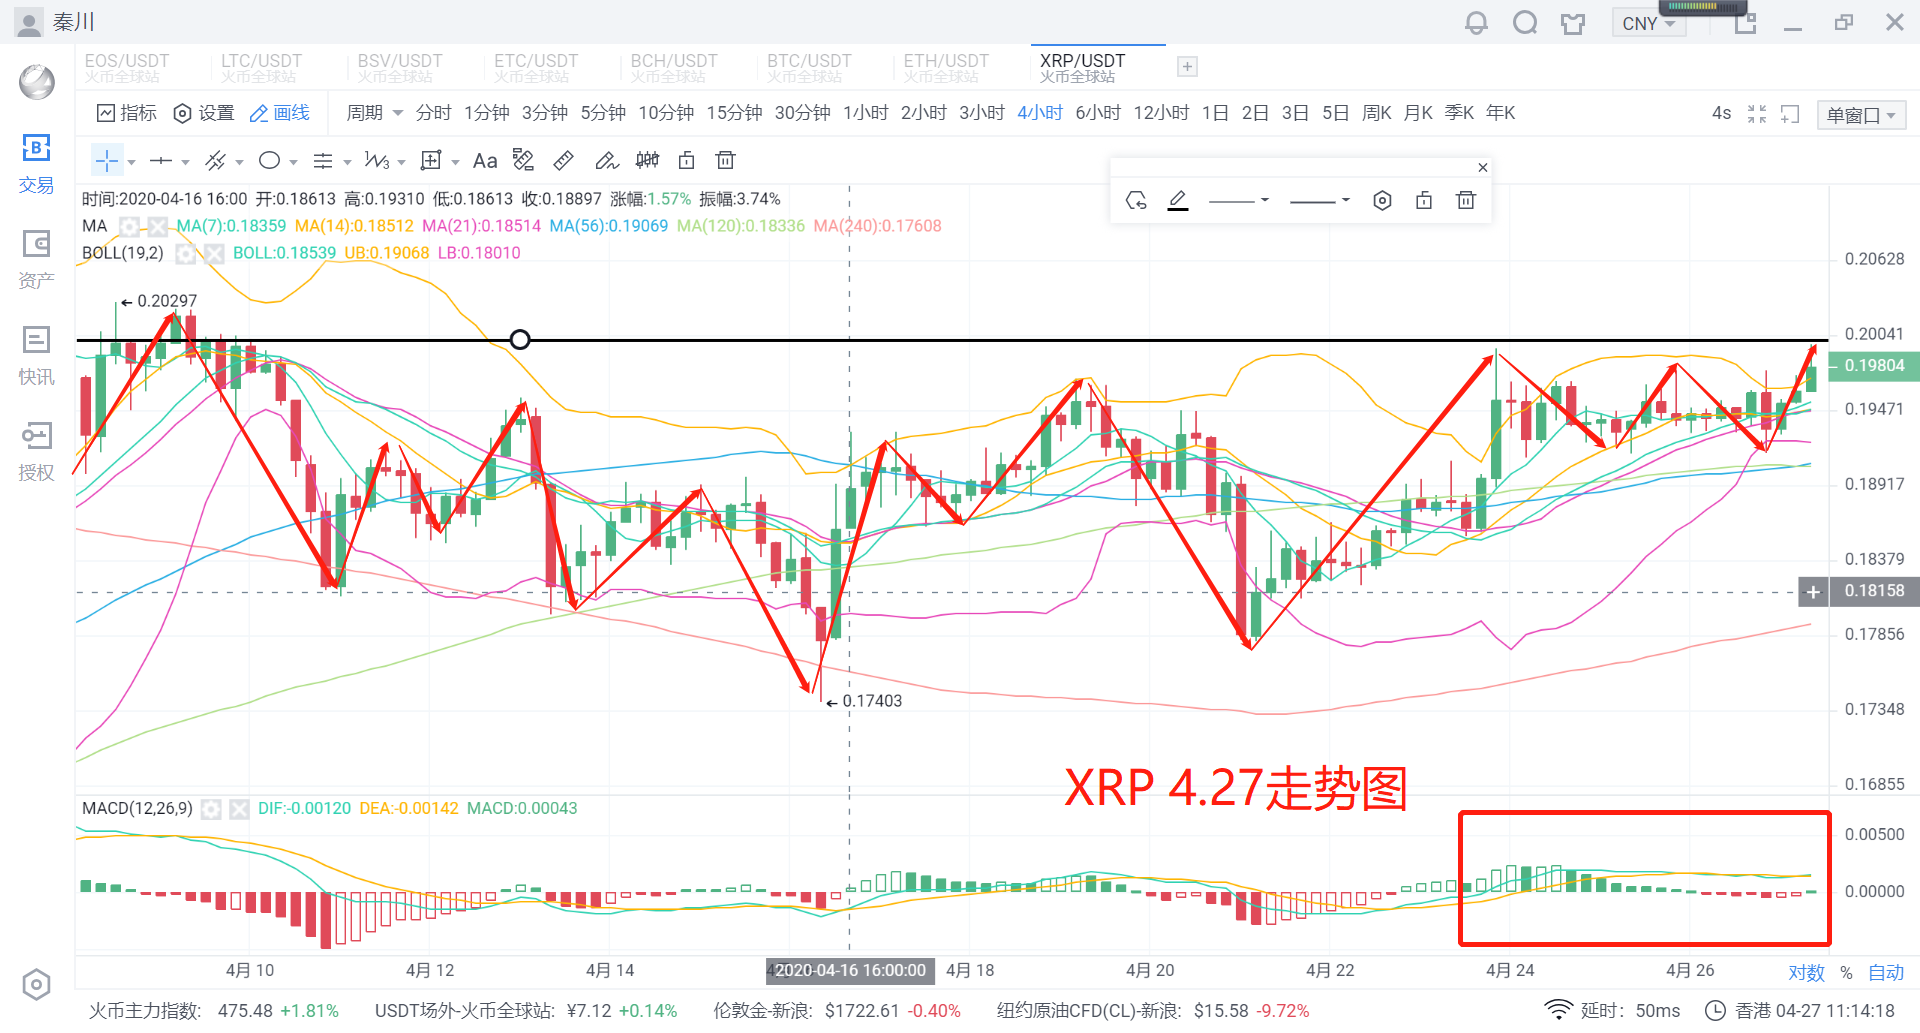Select the Fibonacci levels tool
The height and width of the screenshot is (1033, 1920).
pyautogui.click(x=323, y=160)
